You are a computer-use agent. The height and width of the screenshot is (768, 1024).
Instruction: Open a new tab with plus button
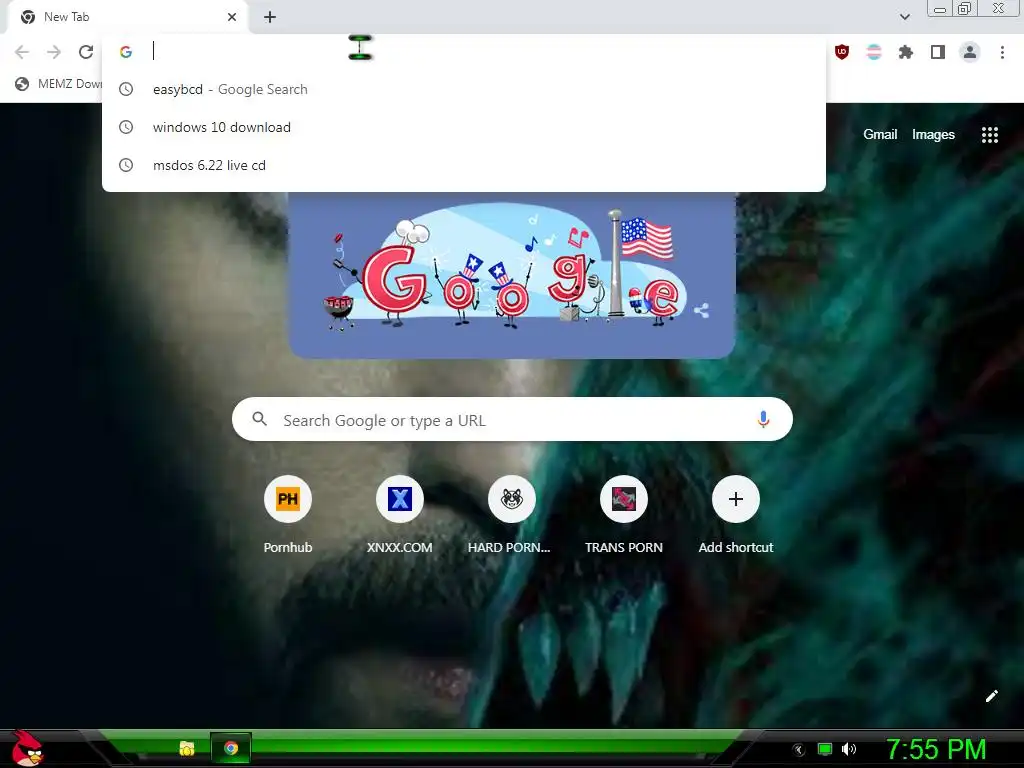(x=270, y=17)
